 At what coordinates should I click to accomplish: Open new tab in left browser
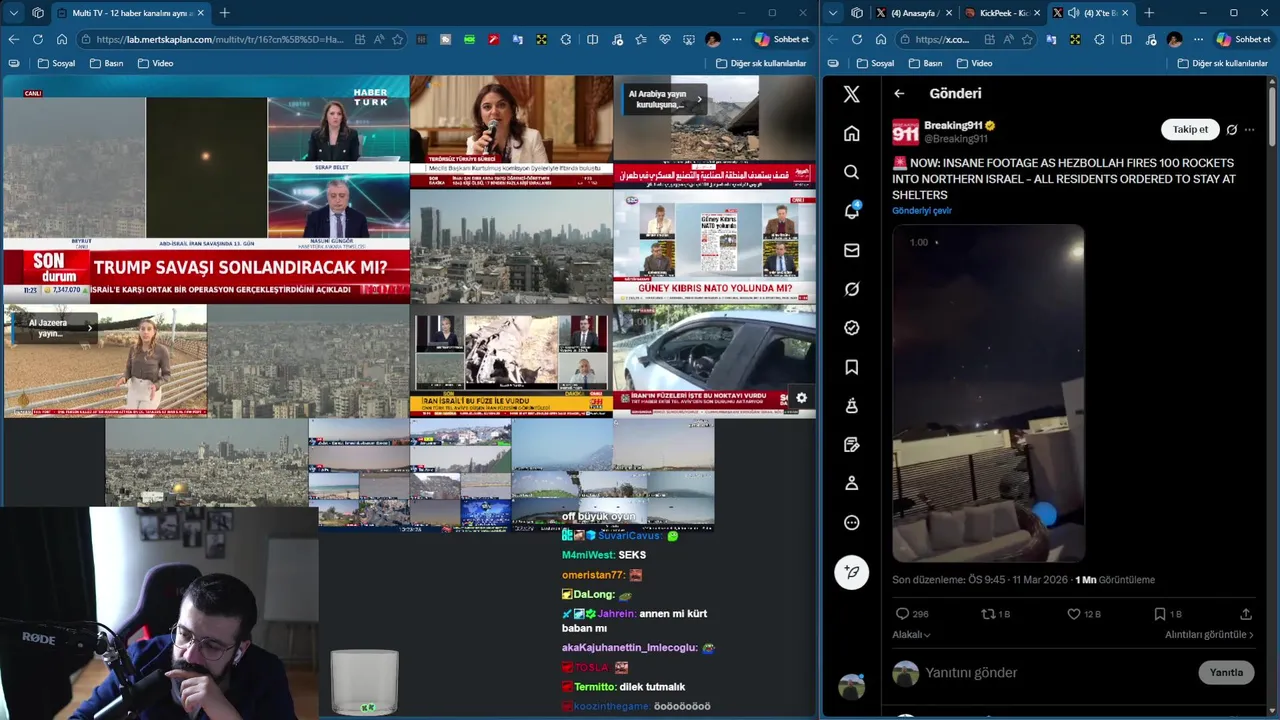click(224, 13)
